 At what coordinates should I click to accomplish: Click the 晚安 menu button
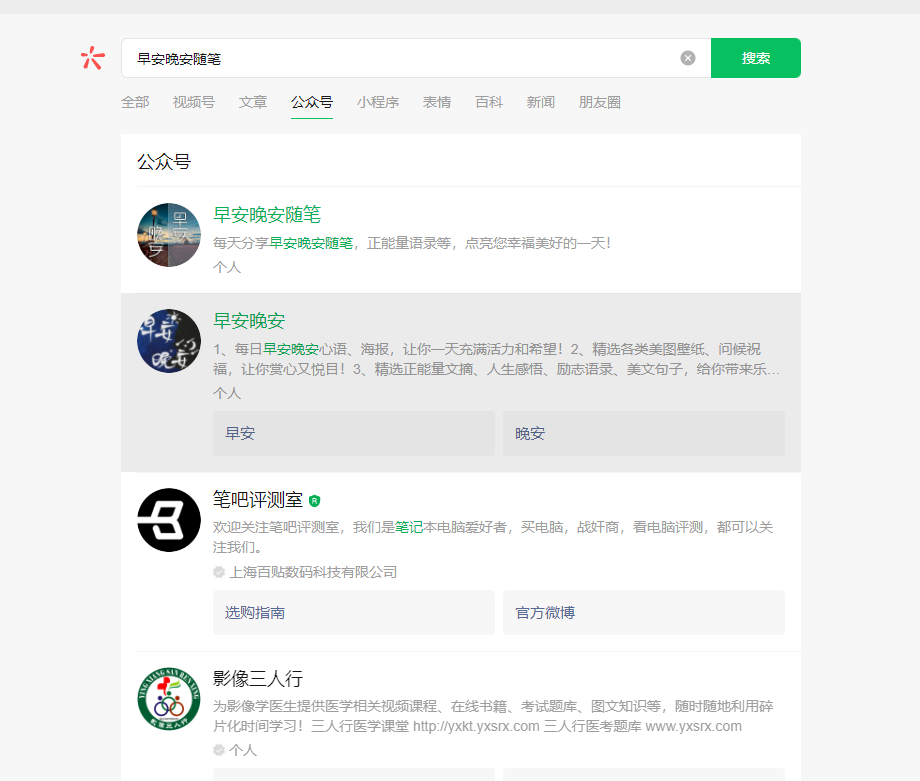pos(644,434)
